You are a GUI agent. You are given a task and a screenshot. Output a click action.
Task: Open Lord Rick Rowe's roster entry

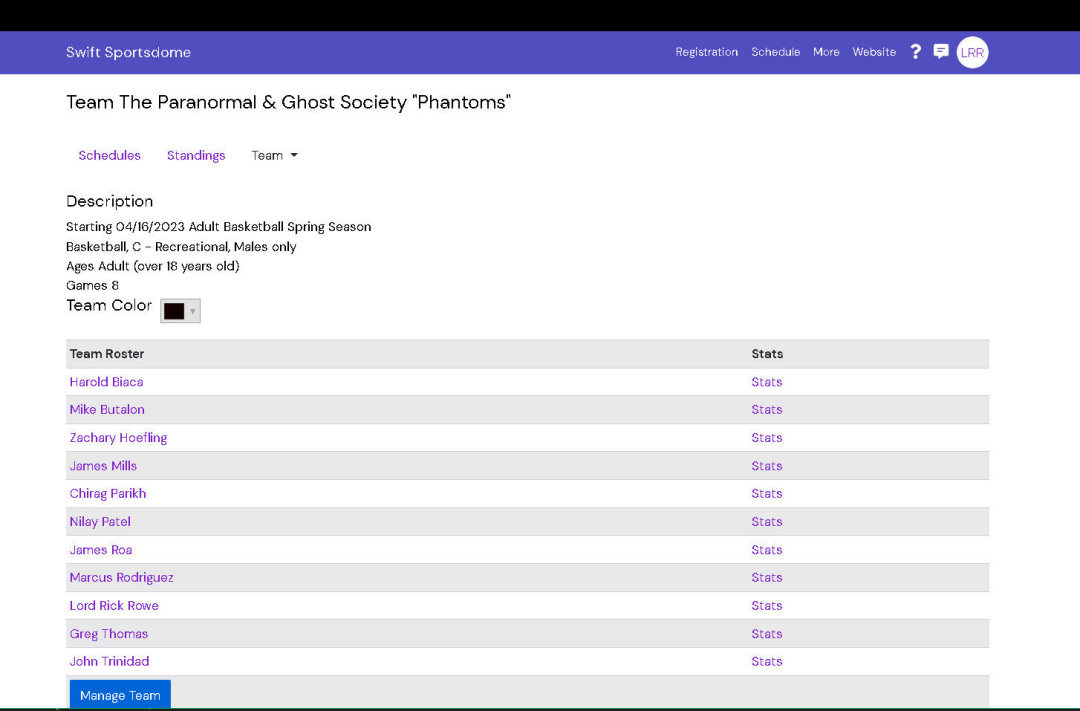pyautogui.click(x=114, y=606)
